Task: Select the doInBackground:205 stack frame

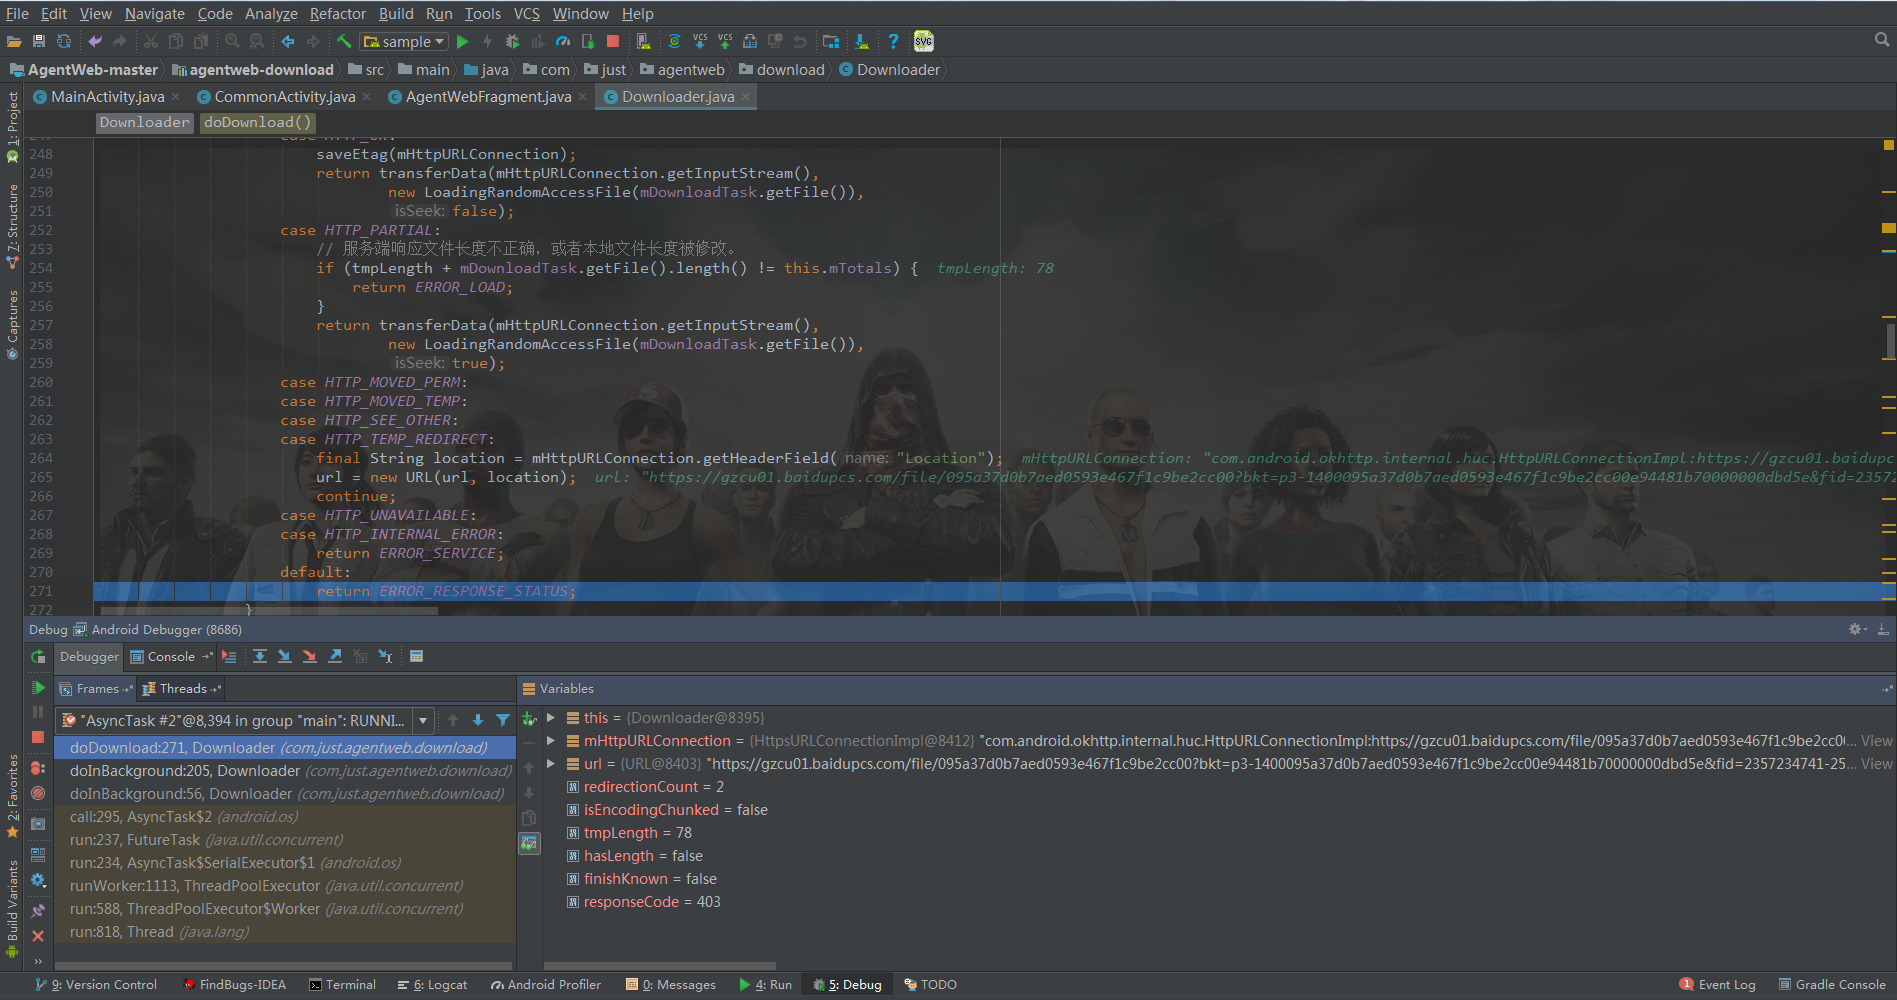Action: point(285,771)
